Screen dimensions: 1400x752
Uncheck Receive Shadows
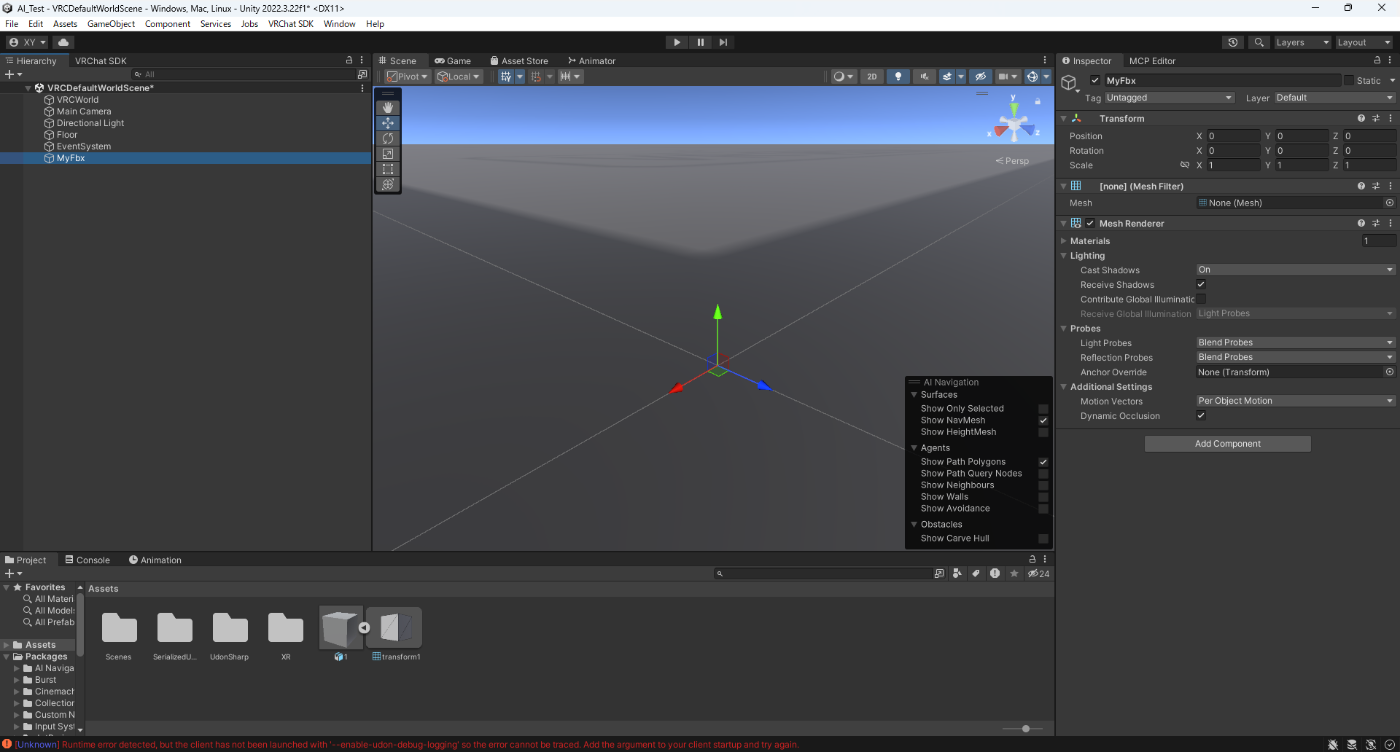(x=1201, y=285)
